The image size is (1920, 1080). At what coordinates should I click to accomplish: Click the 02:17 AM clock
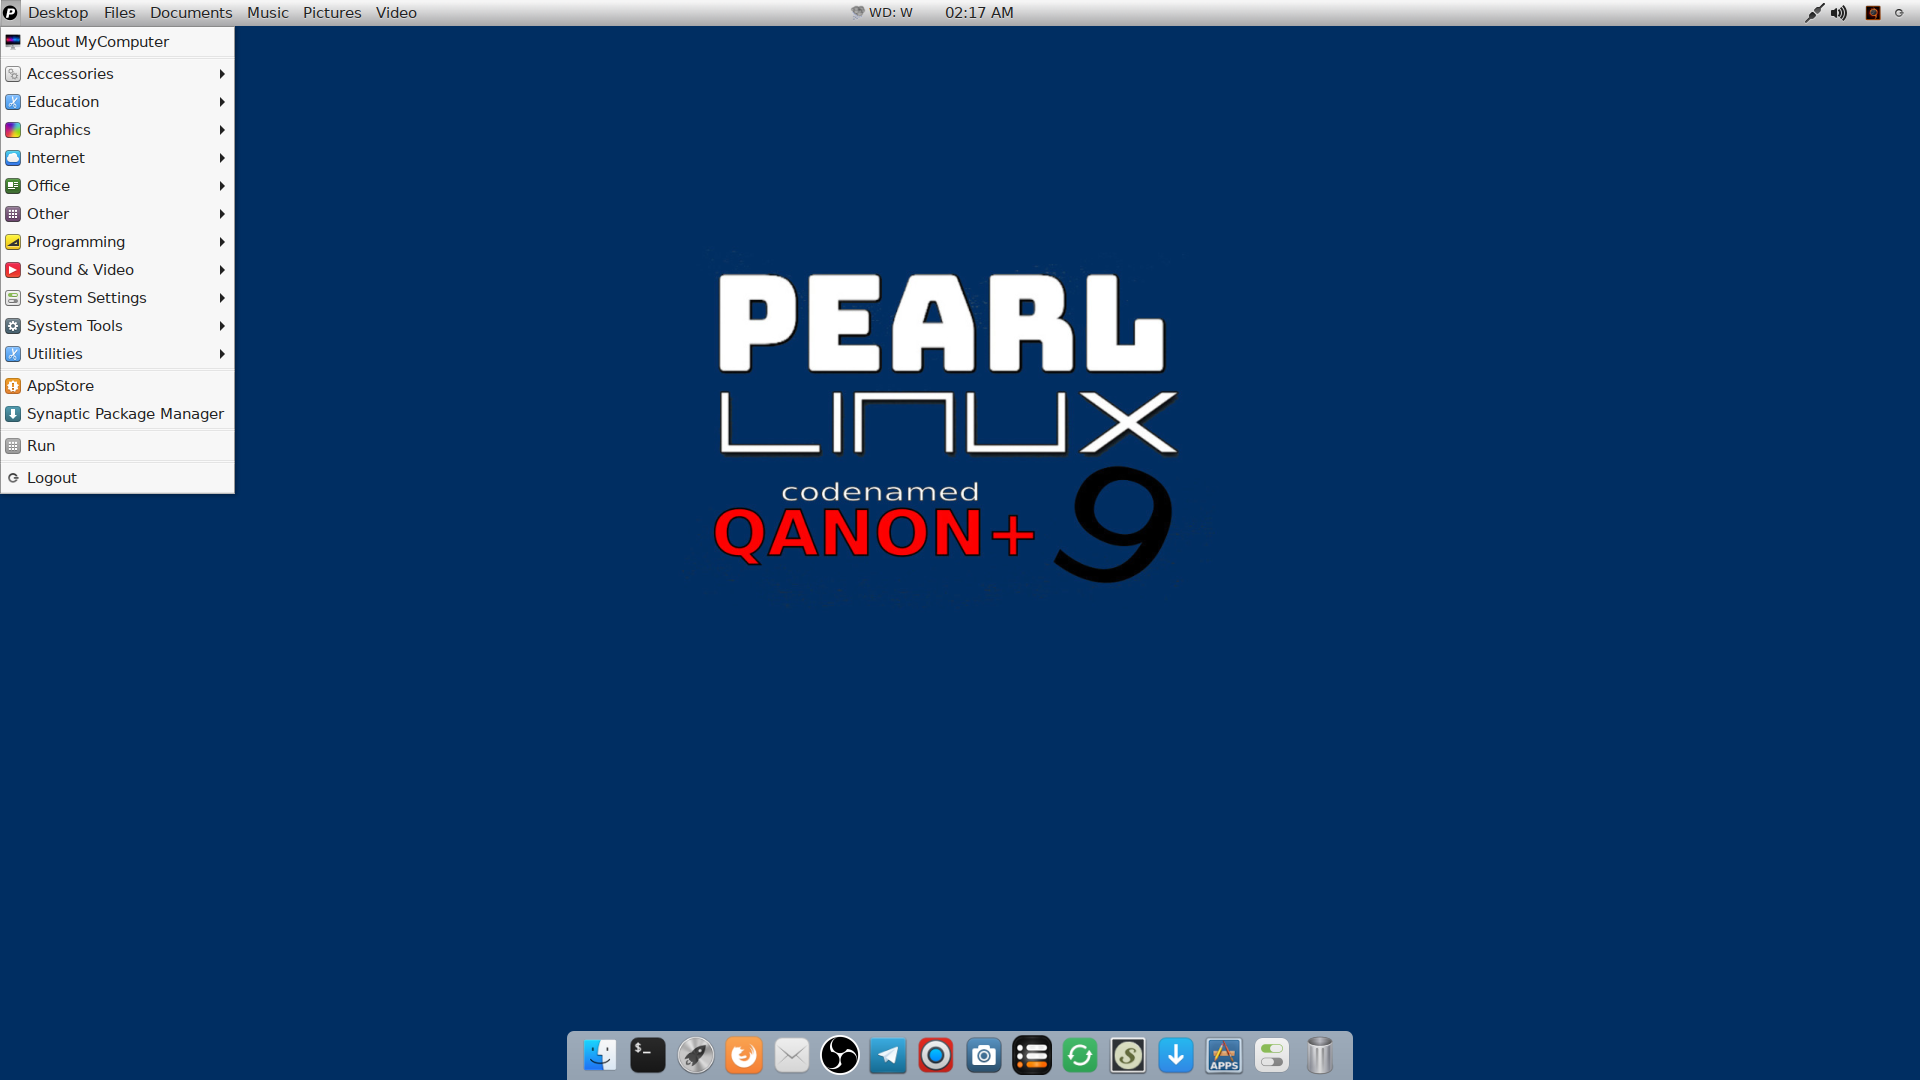tap(979, 13)
